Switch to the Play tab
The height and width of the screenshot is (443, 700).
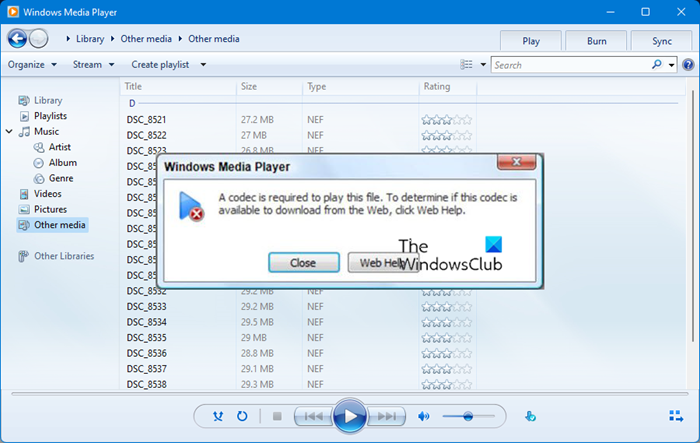pyautogui.click(x=531, y=41)
